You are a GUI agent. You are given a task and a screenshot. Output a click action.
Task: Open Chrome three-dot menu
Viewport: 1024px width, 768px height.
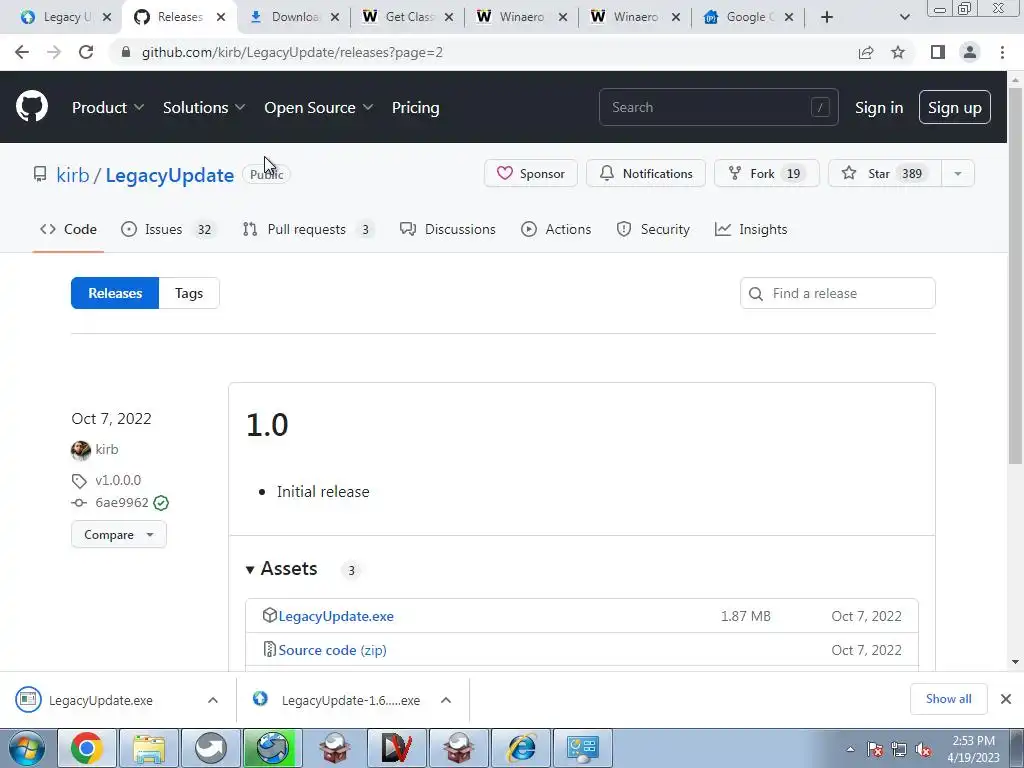[x=1002, y=52]
